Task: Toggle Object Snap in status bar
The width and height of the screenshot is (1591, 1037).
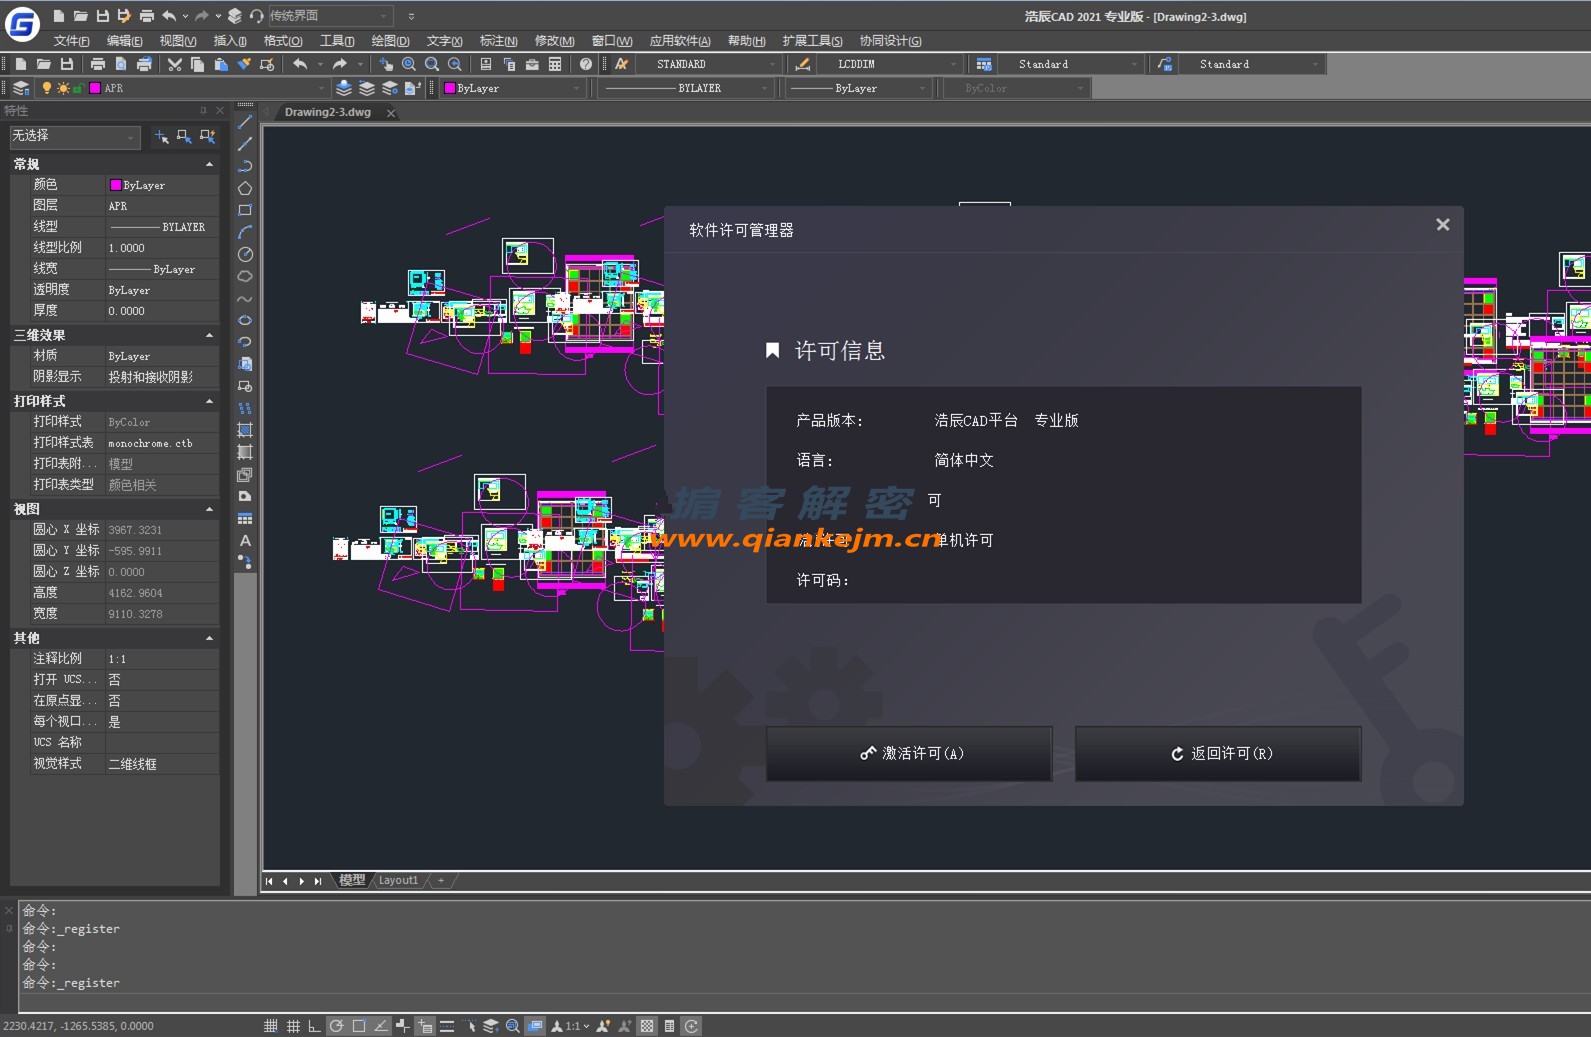Action: pyautogui.click(x=359, y=1026)
